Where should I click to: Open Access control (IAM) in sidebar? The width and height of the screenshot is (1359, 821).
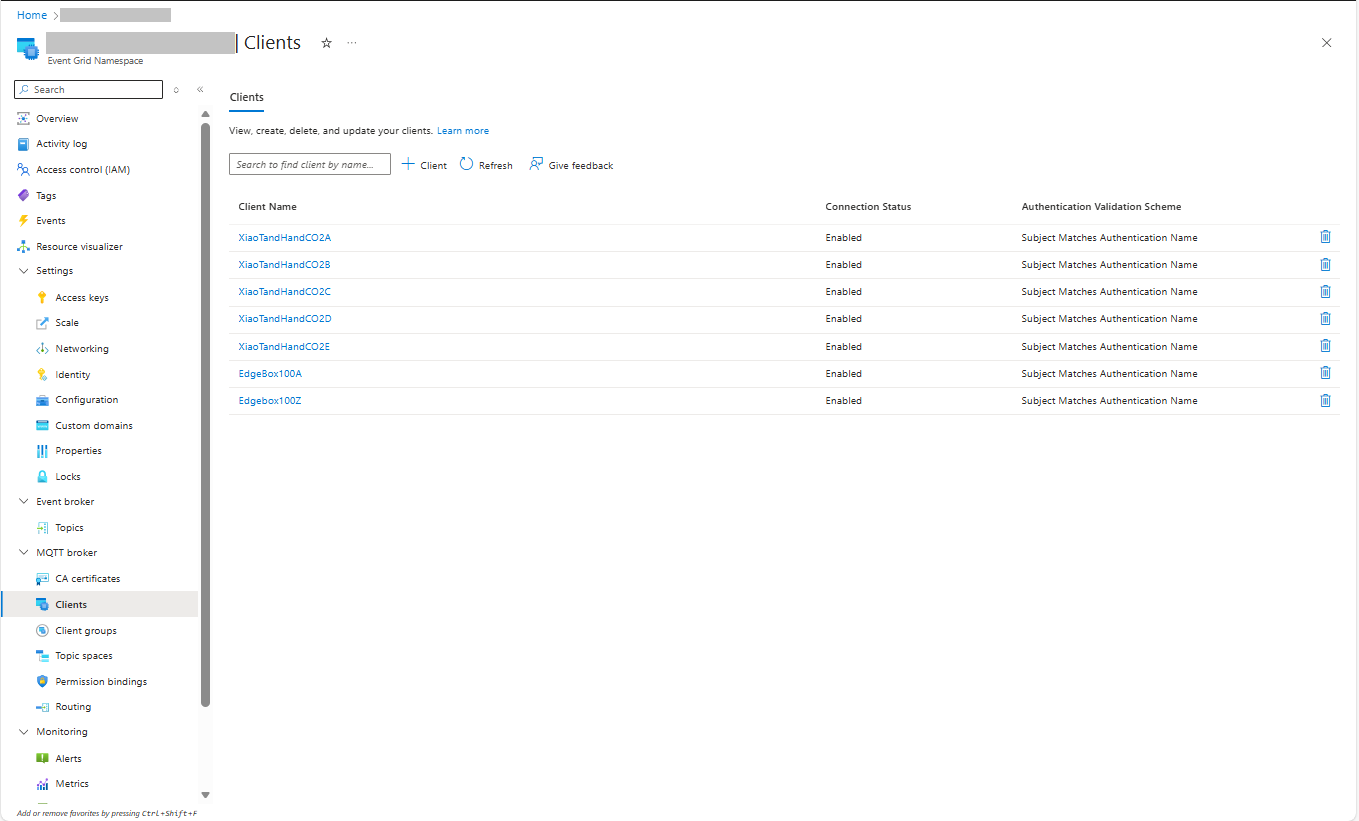coord(83,170)
